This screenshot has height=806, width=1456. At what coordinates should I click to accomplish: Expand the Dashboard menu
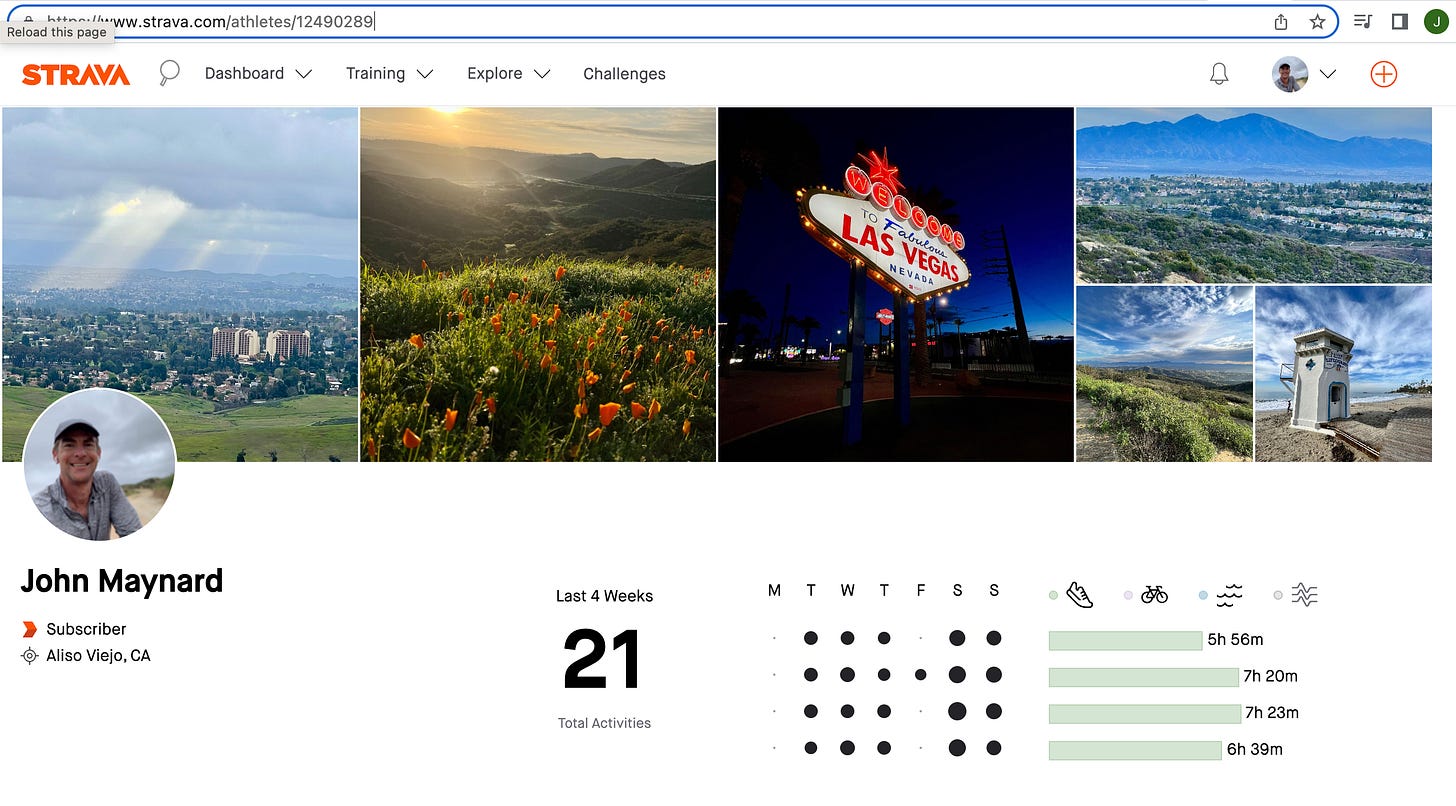coord(258,74)
